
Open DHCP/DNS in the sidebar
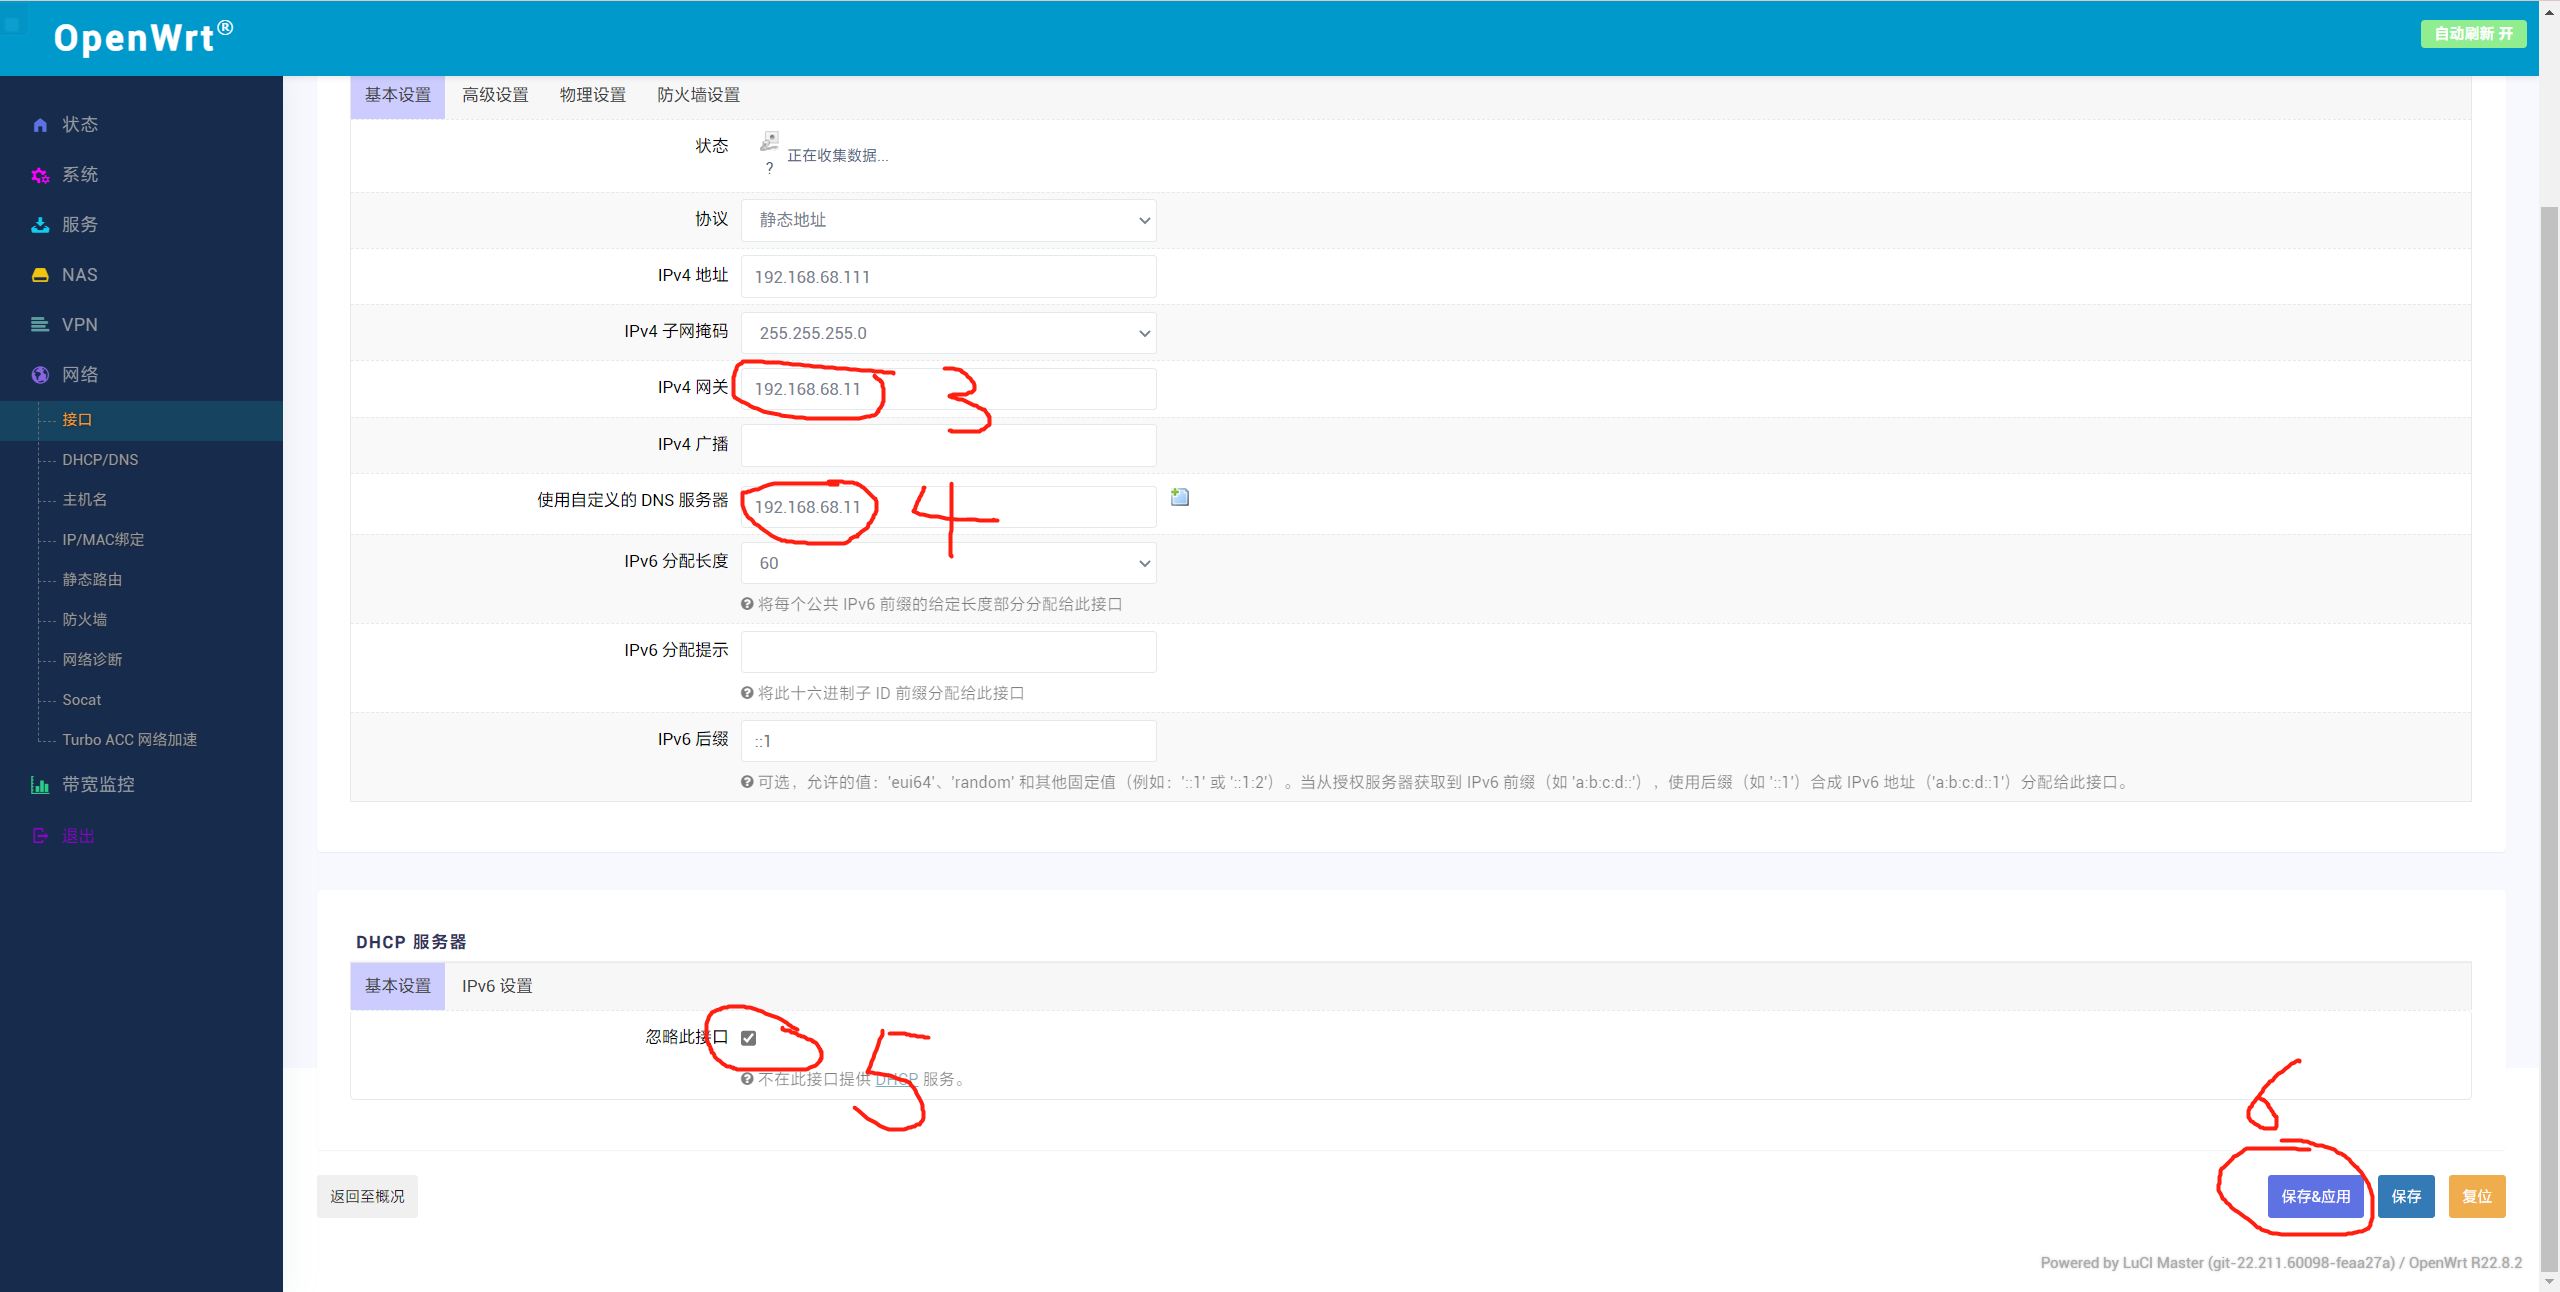(x=100, y=460)
